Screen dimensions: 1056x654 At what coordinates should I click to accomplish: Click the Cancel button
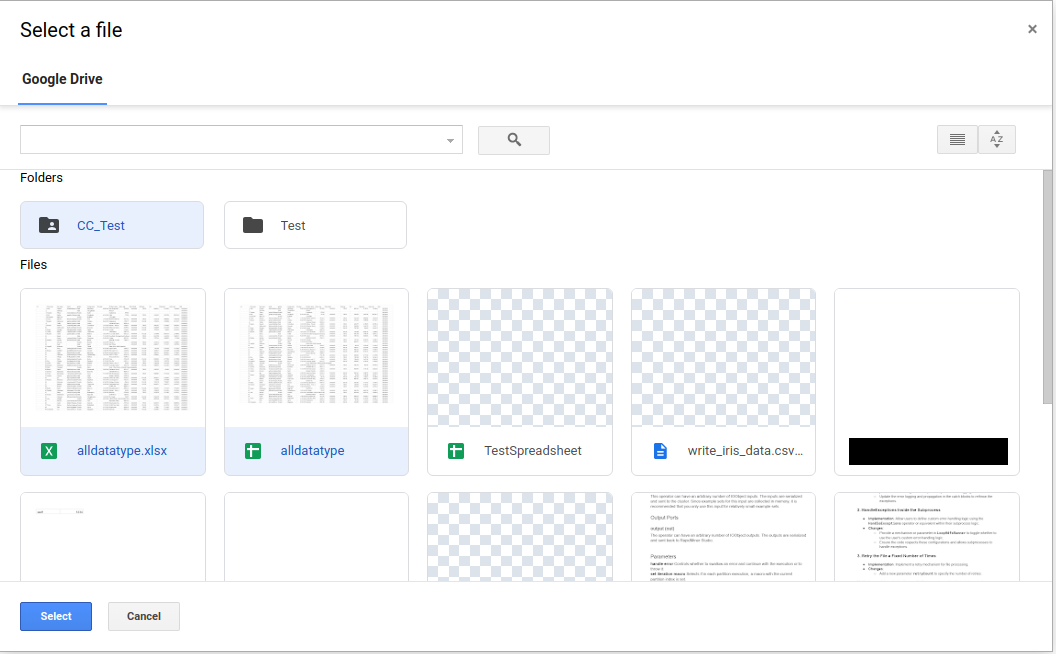click(143, 616)
